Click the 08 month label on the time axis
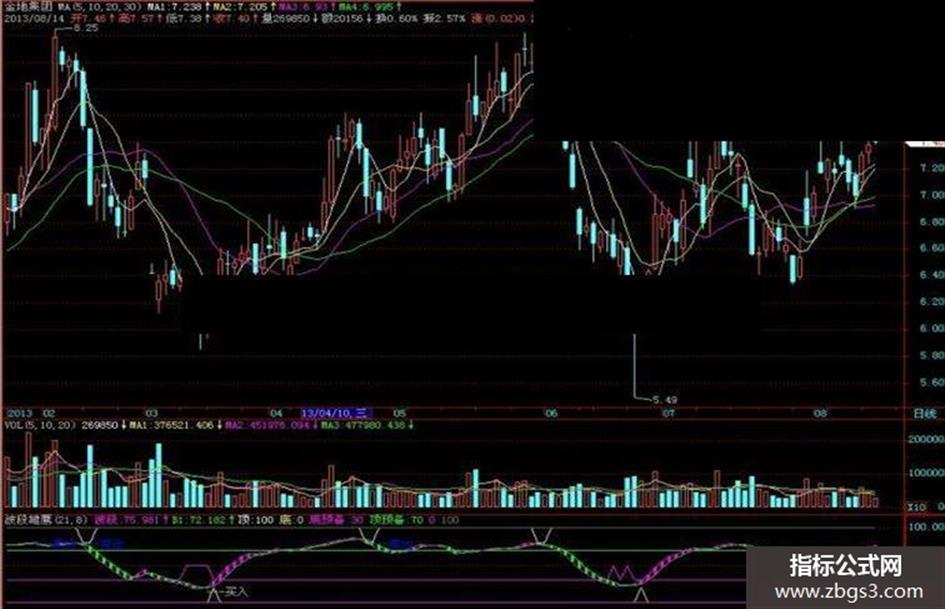The image size is (945, 609). pyautogui.click(x=820, y=413)
